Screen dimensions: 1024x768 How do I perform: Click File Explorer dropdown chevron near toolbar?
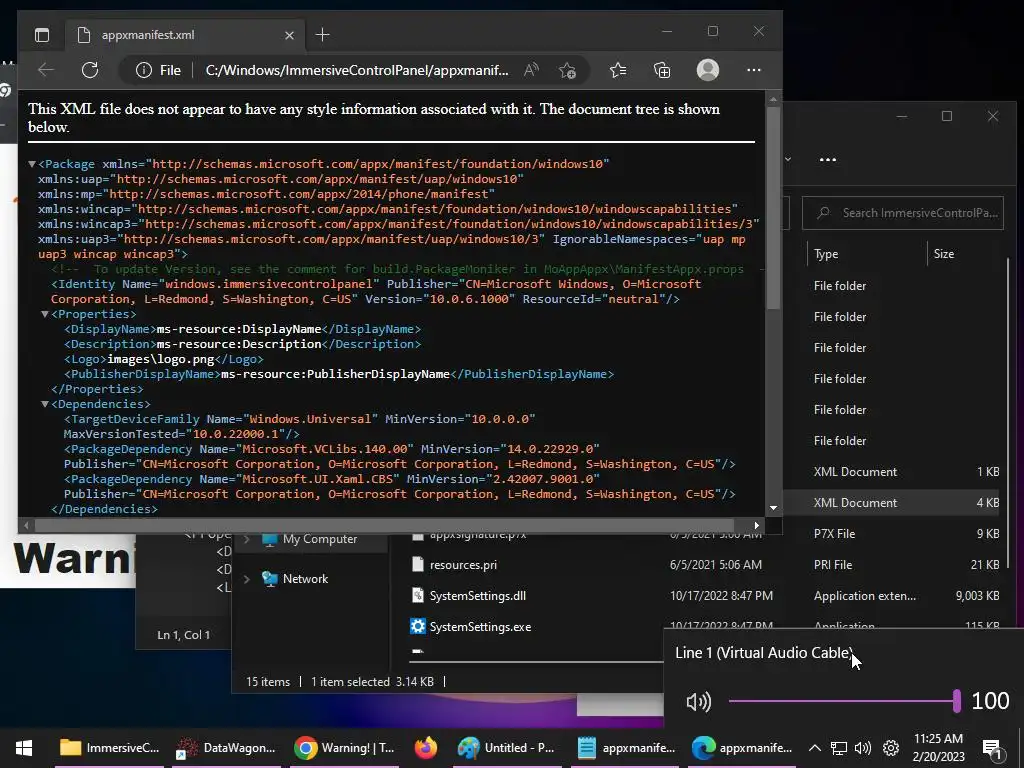[788, 159]
